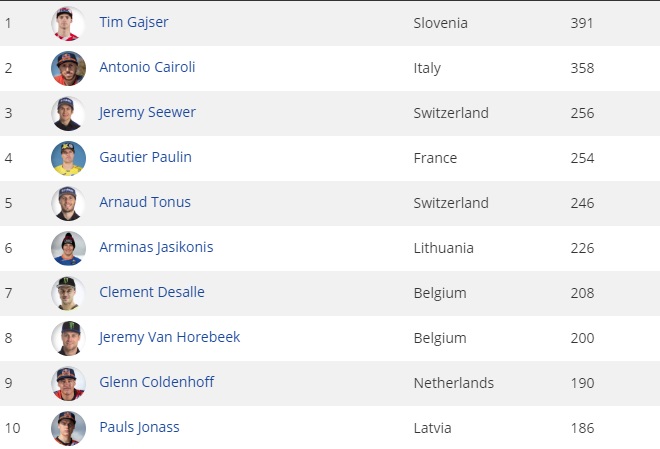
Task: Open the Pauls Jonass profile link
Action: click(139, 427)
